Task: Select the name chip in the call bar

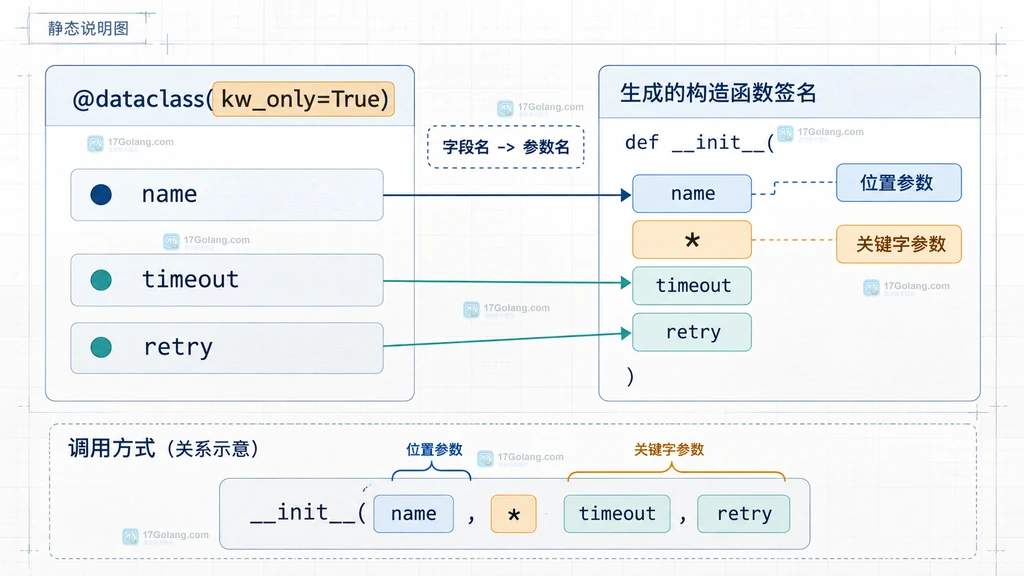Action: [x=413, y=514]
